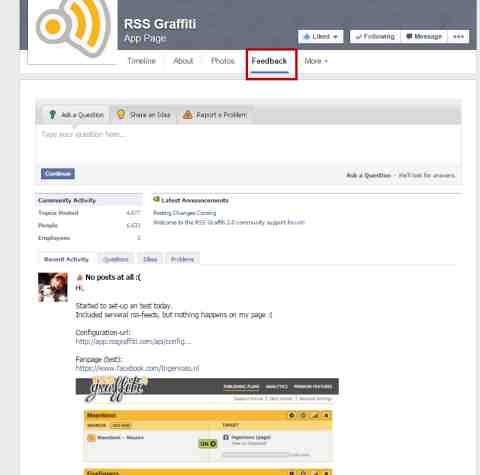Click the post author's avatar thumbnail

click(x=53, y=287)
